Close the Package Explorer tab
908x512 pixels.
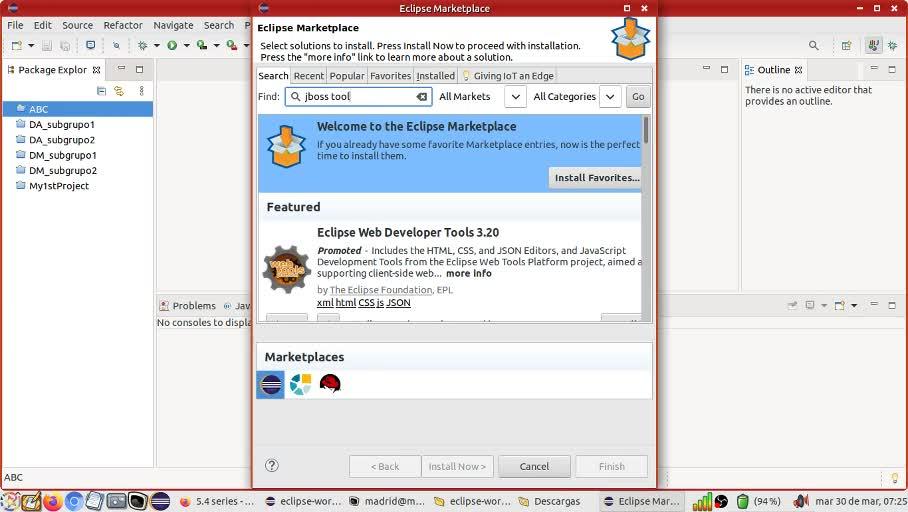pos(97,70)
